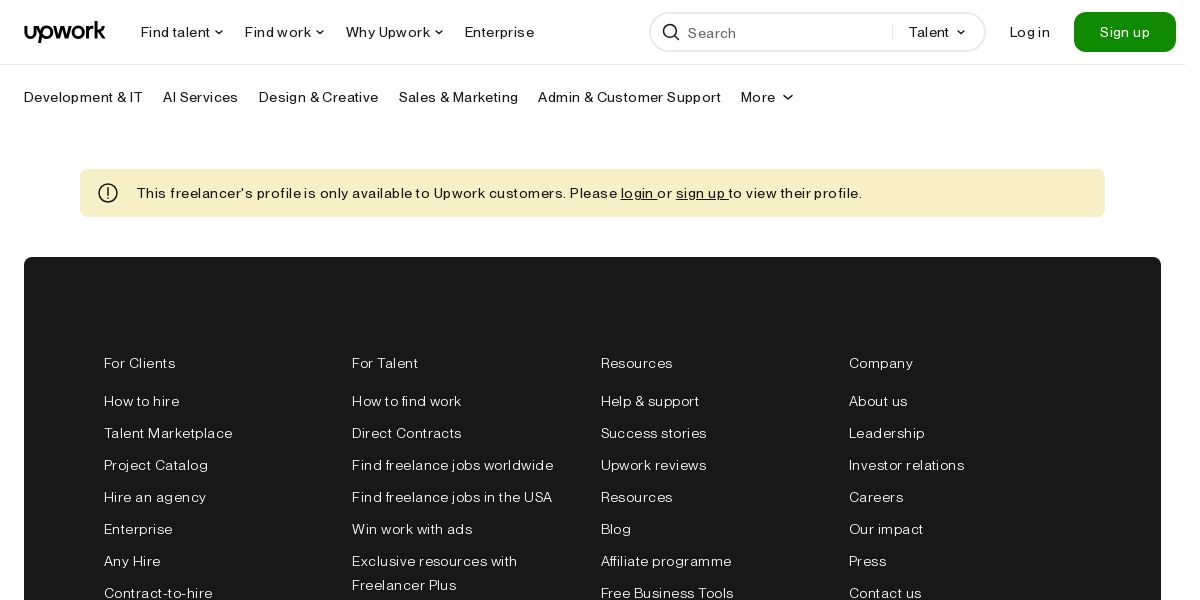This screenshot has height=600, width=1200.
Task: Follow the sign up link in the banner
Action: tap(700, 193)
